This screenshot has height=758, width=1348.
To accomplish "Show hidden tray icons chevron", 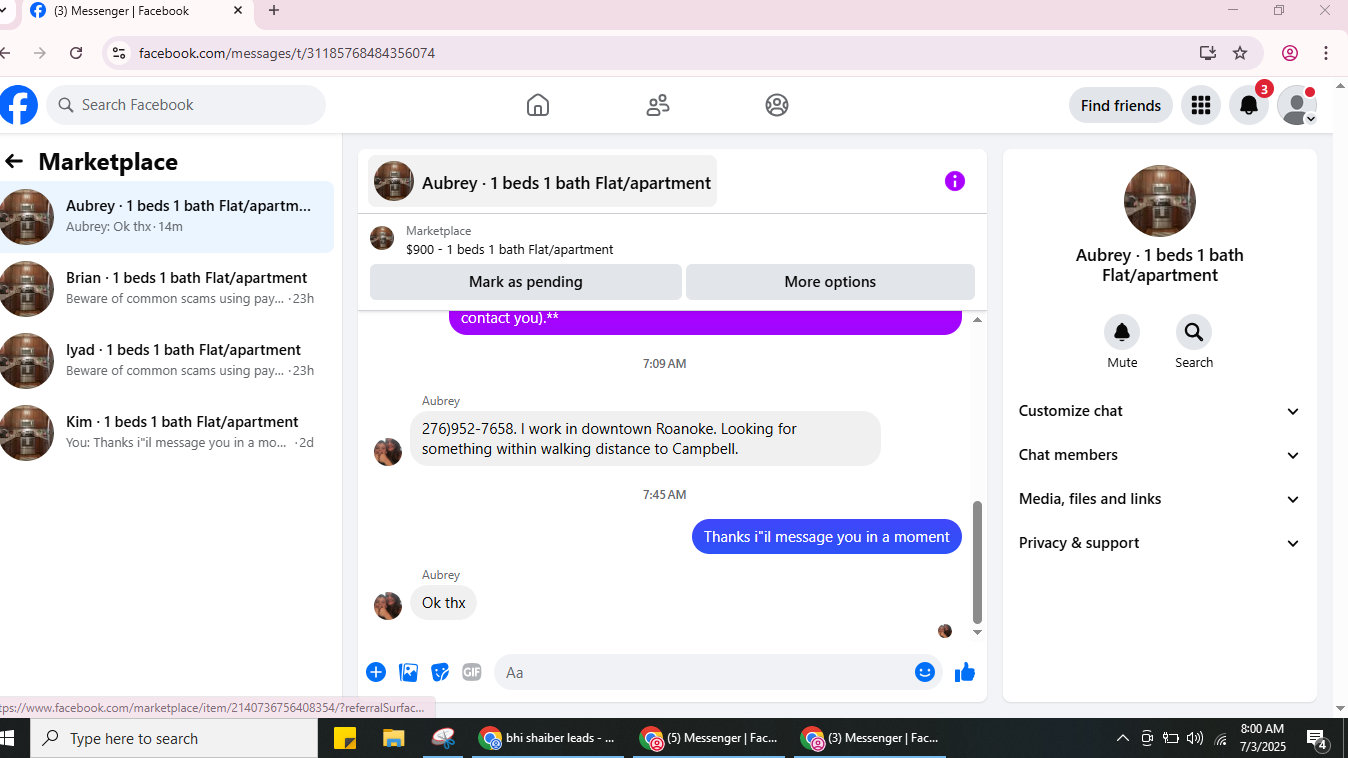I will tap(1123, 738).
